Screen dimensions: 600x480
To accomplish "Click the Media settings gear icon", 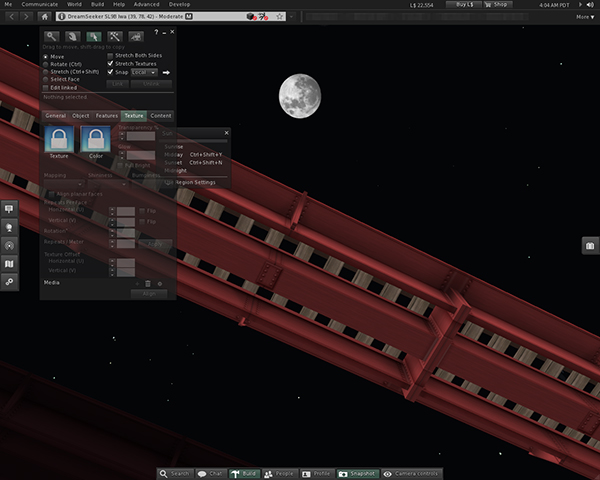I will point(160,284).
